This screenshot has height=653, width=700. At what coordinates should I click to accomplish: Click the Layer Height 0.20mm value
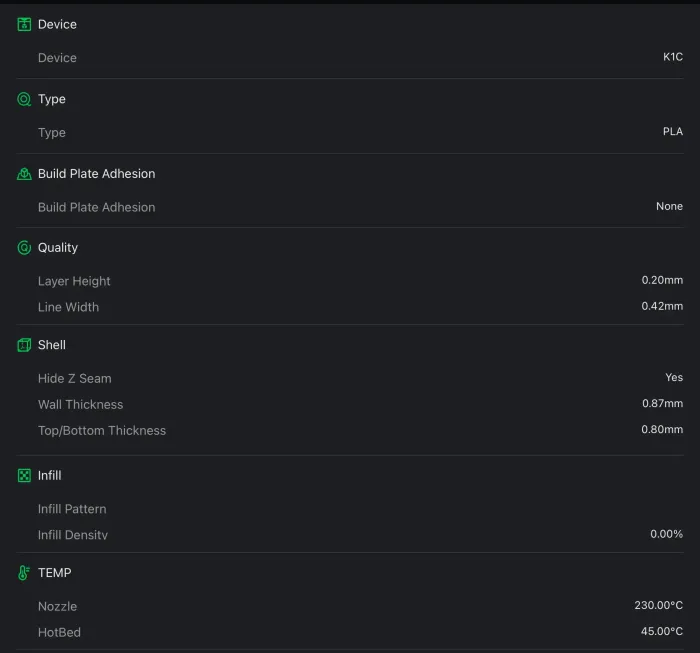(662, 281)
